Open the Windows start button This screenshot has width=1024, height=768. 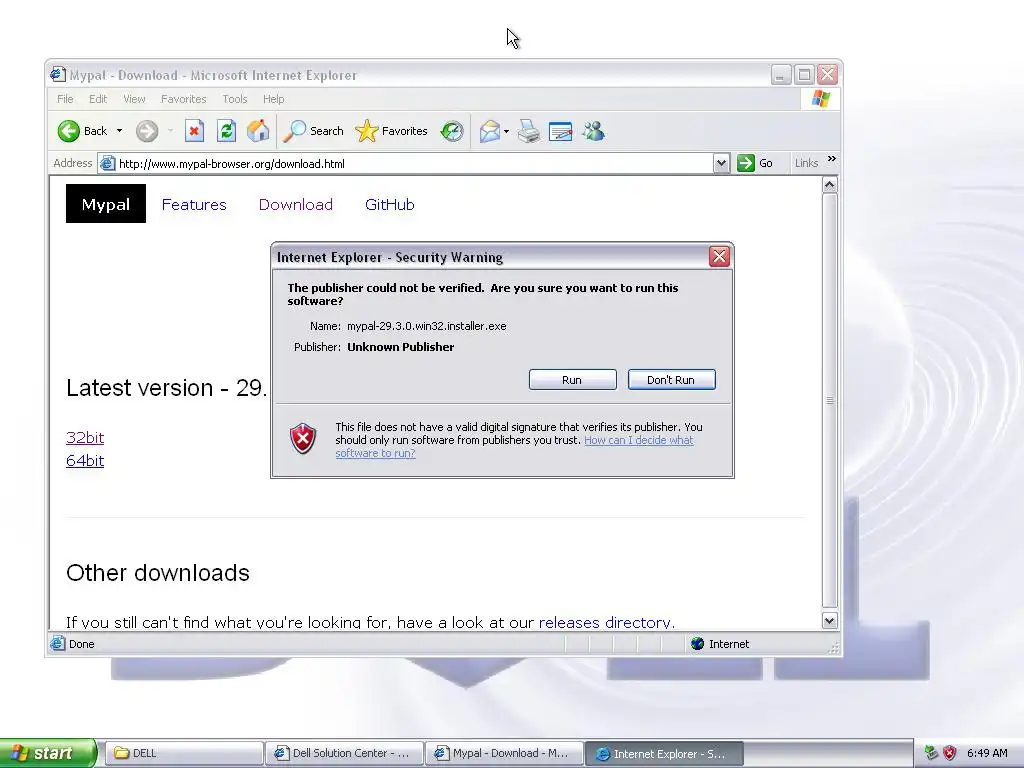[48, 753]
